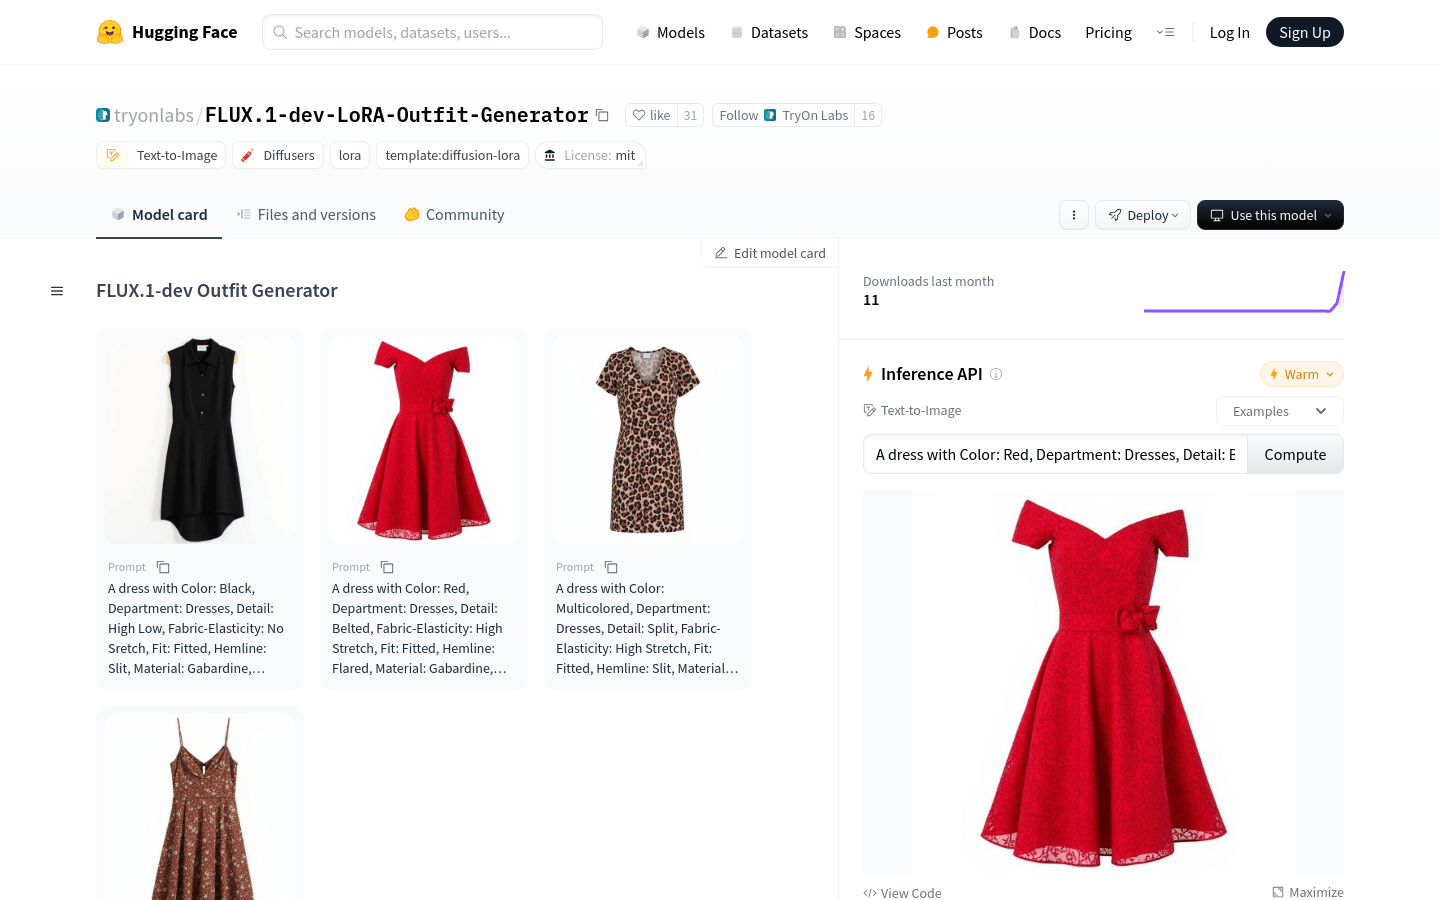Image resolution: width=1440 pixels, height=900 pixels.
Task: Go to Spaces in top navigation
Action: tap(867, 32)
